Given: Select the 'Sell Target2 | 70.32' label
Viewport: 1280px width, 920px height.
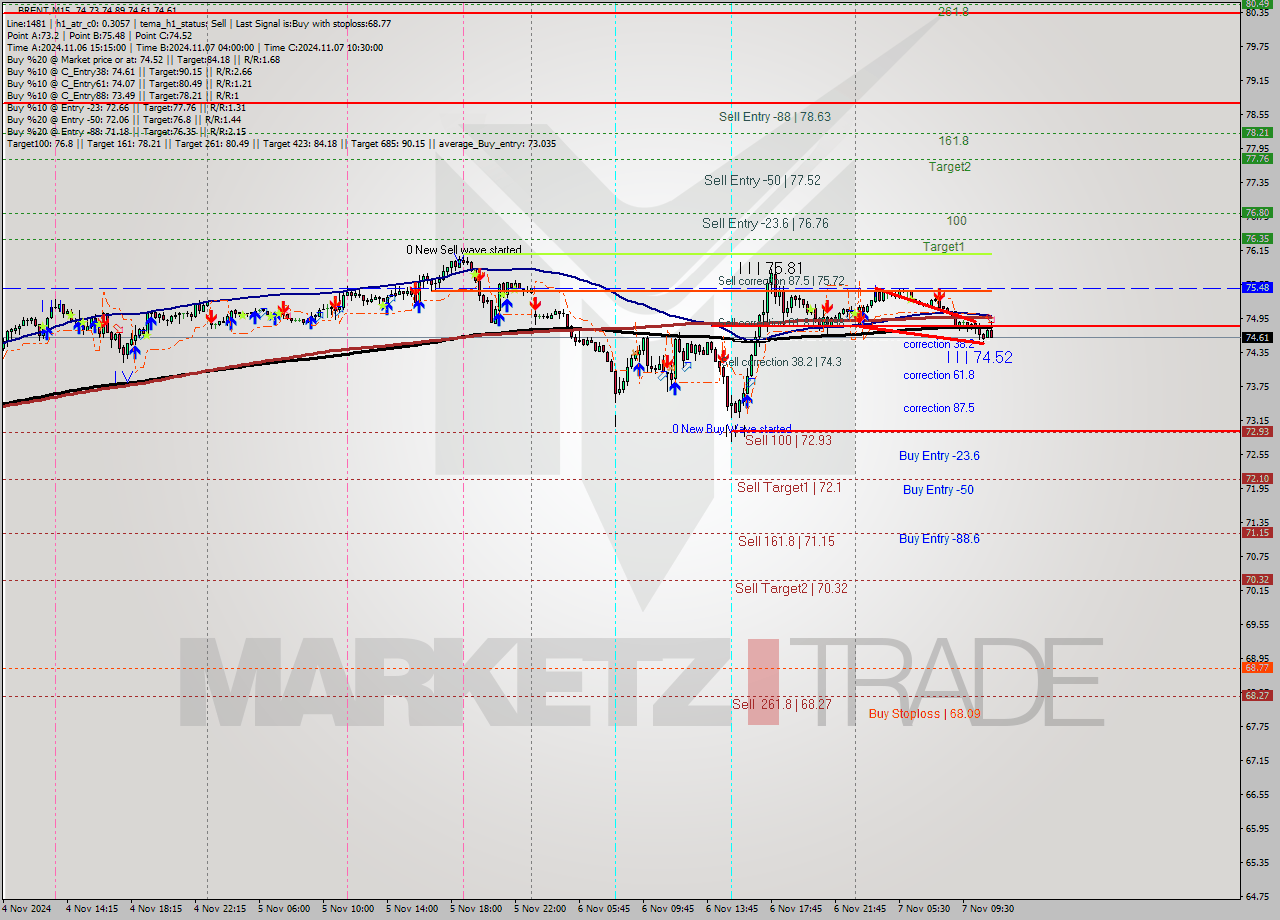Looking at the screenshot, I should point(791,589).
